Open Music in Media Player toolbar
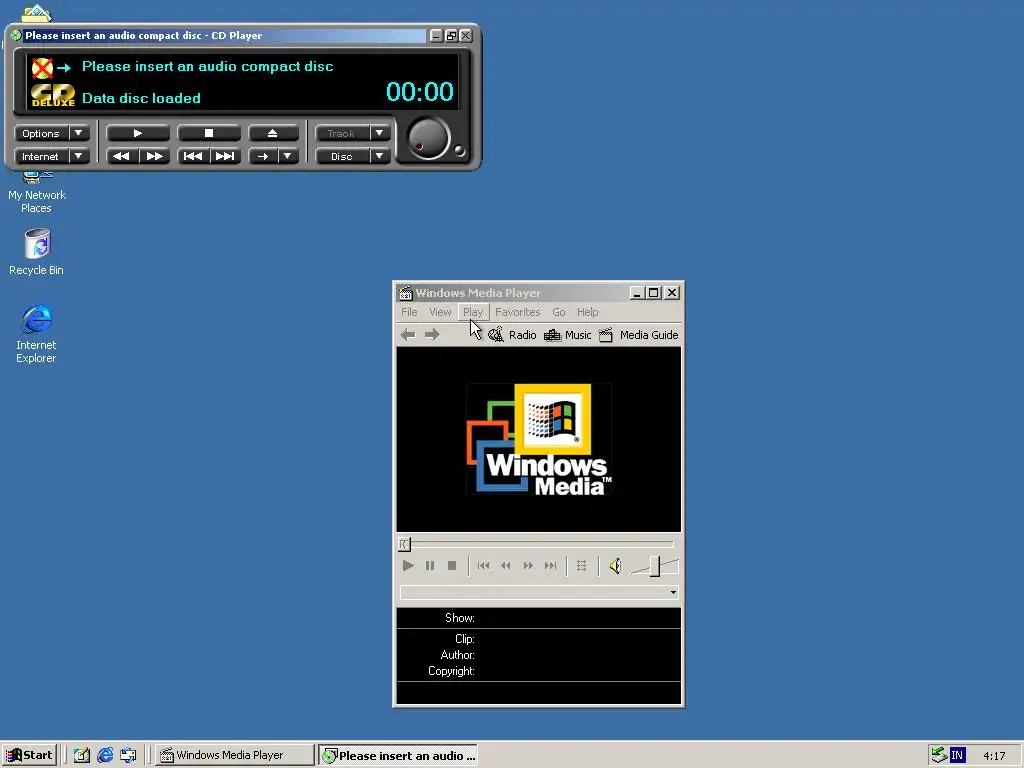The width and height of the screenshot is (1024, 768). click(x=568, y=335)
